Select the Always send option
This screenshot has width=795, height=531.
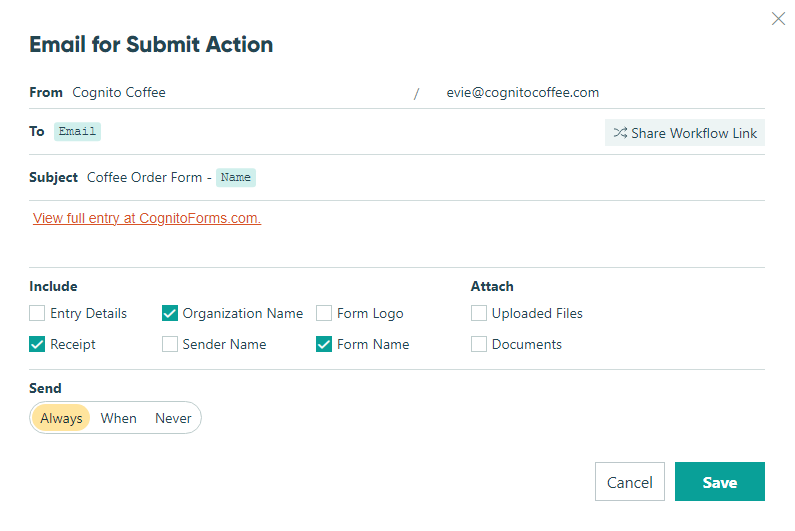point(61,418)
